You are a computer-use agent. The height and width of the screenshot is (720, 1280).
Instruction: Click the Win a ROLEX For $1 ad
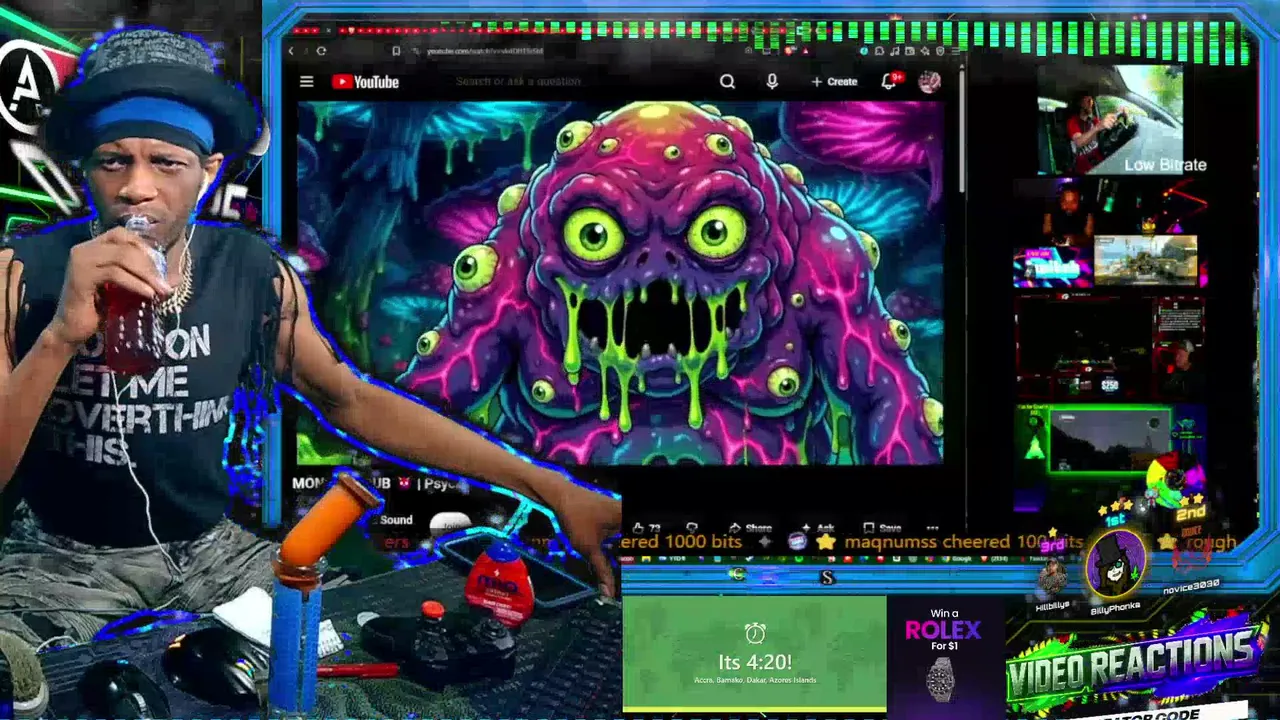(x=945, y=654)
